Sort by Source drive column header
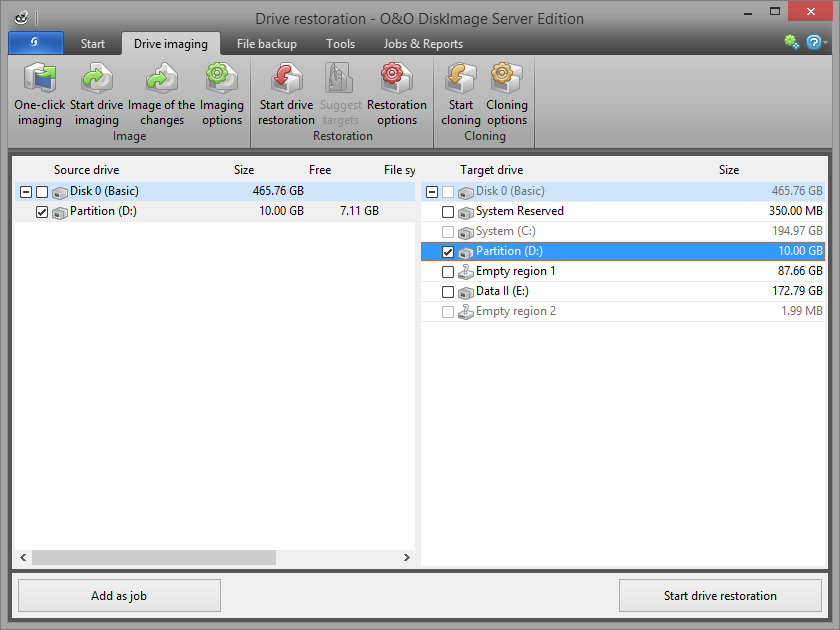Viewport: 840px width, 630px height. (x=87, y=170)
